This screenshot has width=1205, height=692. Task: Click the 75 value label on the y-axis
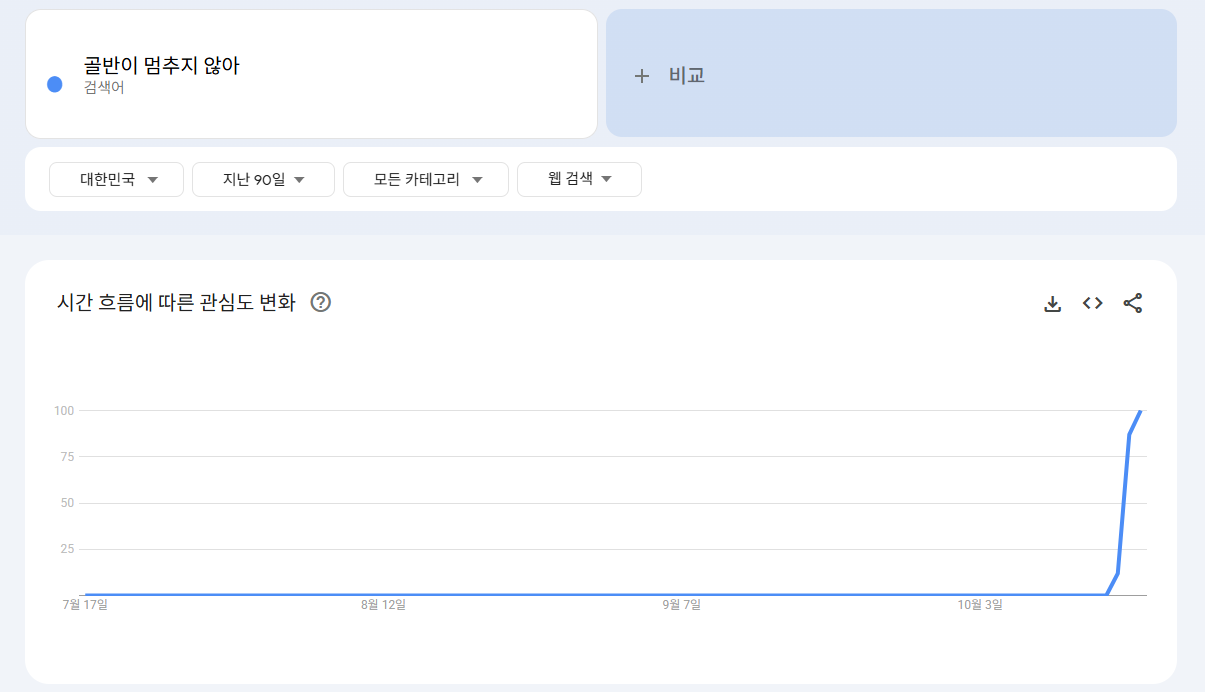click(67, 457)
